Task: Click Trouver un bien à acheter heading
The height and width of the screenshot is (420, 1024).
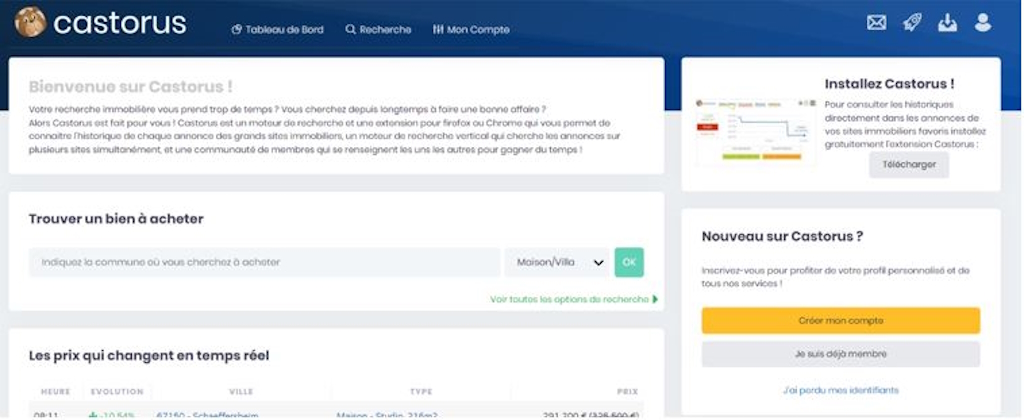Action: click(116, 219)
